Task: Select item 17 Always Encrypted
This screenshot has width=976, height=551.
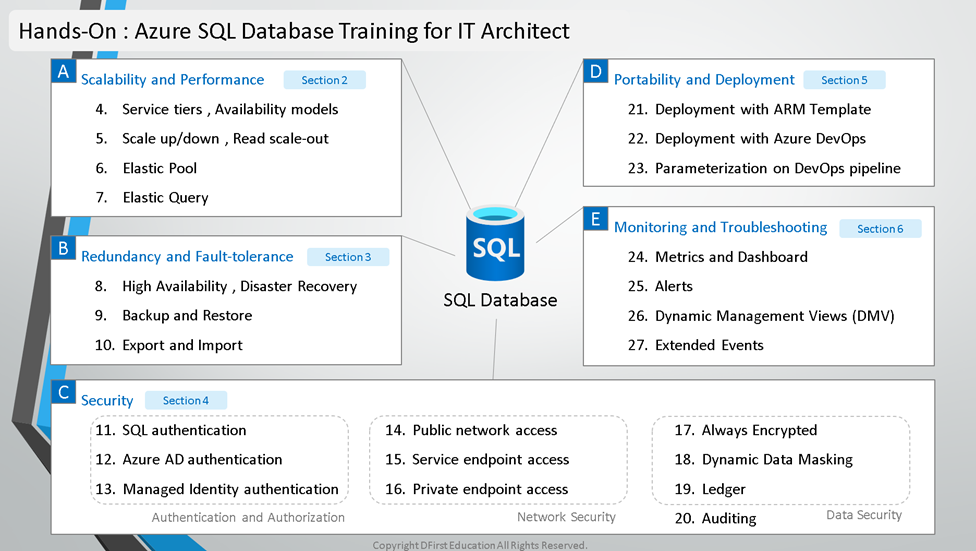Action: [x=746, y=430]
